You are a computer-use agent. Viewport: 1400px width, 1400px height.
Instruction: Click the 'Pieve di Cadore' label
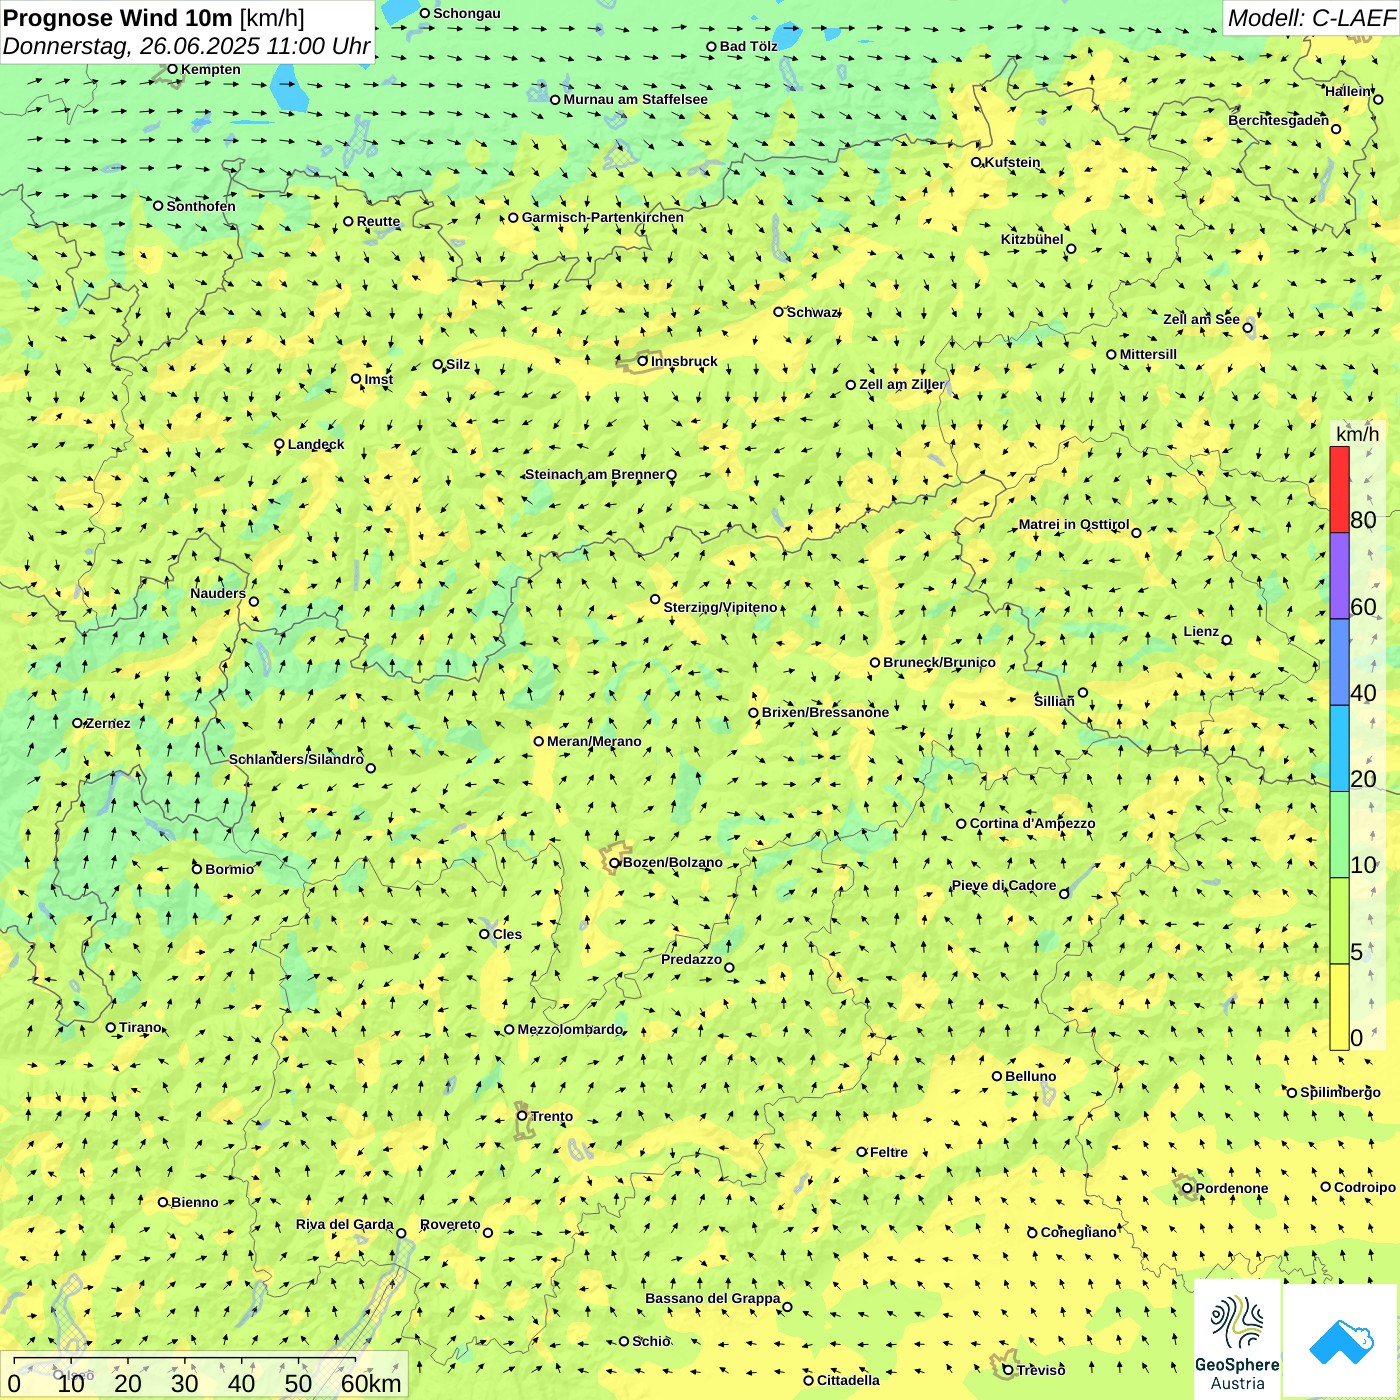[x=1004, y=885]
